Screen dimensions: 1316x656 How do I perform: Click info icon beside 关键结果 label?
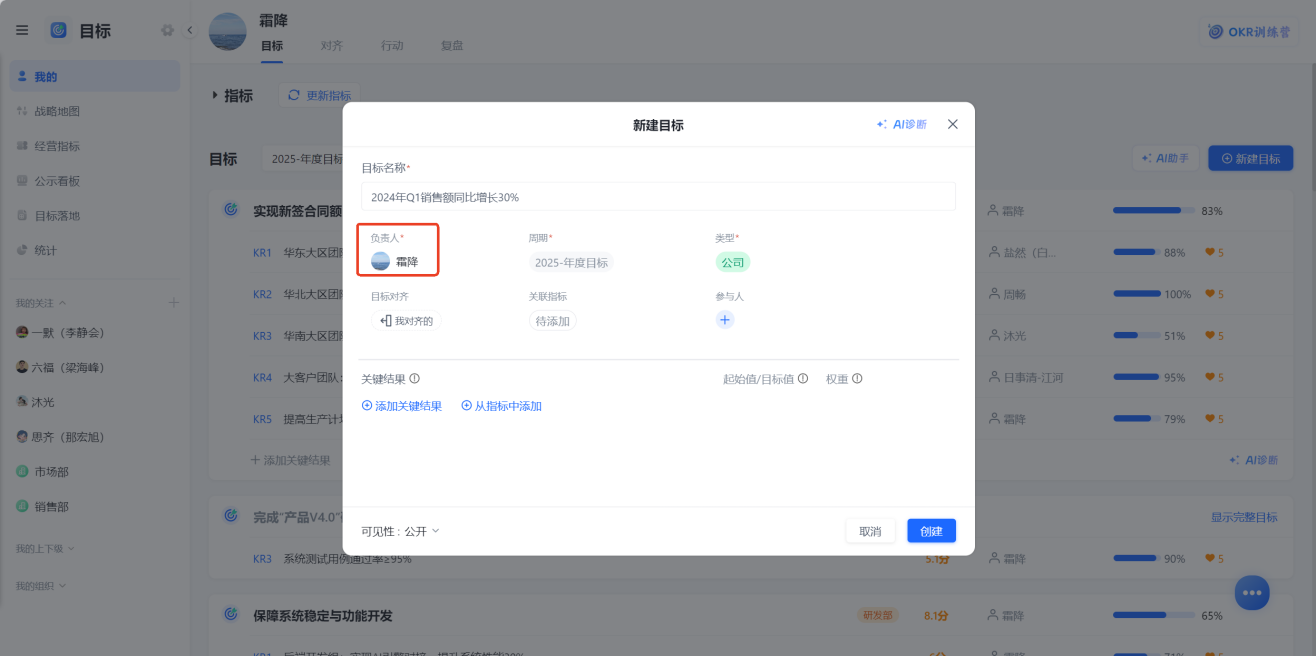click(414, 379)
